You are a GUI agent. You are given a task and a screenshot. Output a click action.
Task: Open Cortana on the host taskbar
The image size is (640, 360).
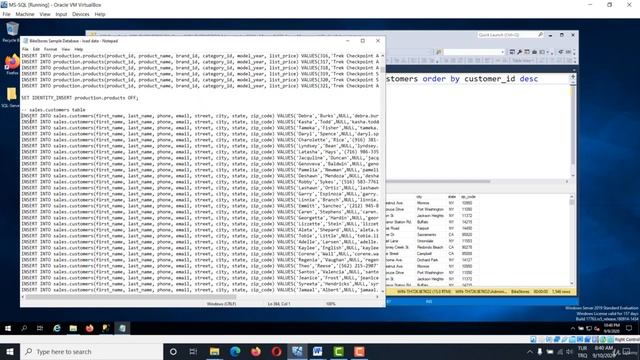173,351
